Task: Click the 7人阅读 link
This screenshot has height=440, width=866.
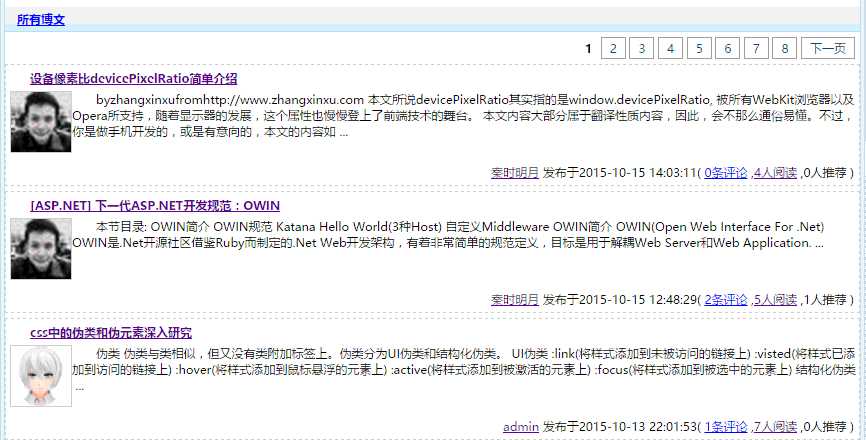Action: pyautogui.click(x=775, y=426)
